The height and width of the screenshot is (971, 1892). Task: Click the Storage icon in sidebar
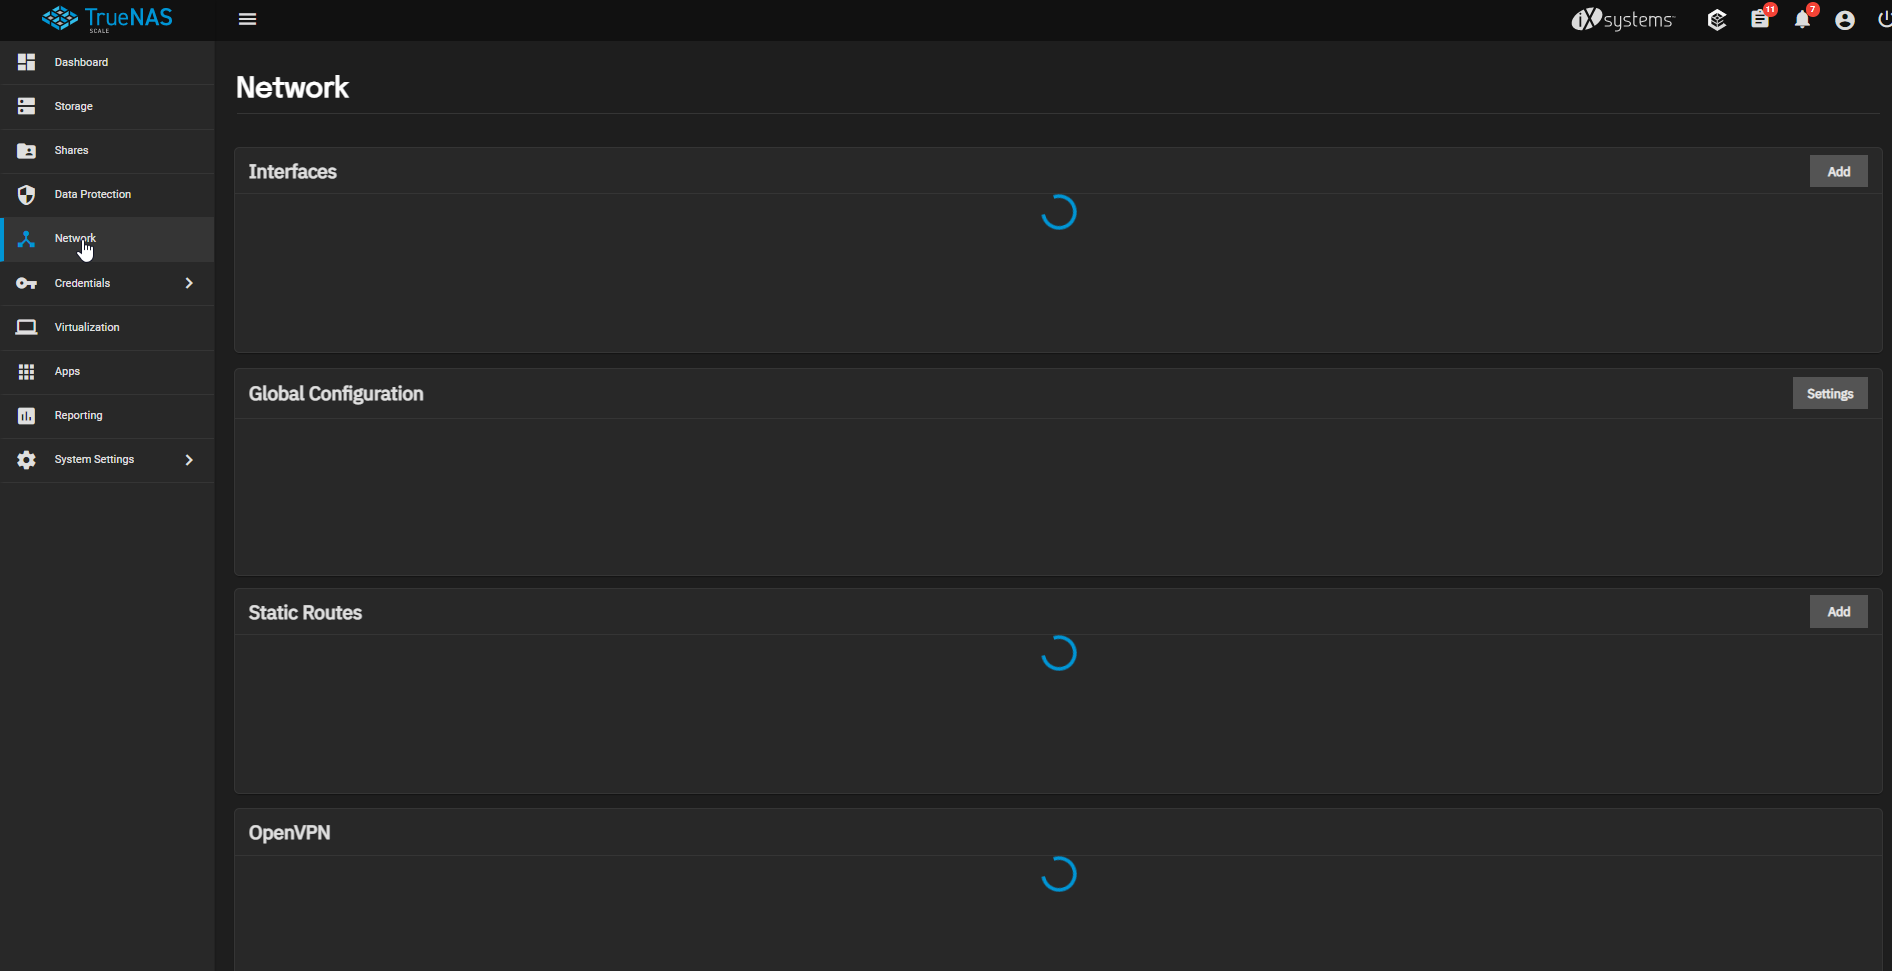point(27,106)
